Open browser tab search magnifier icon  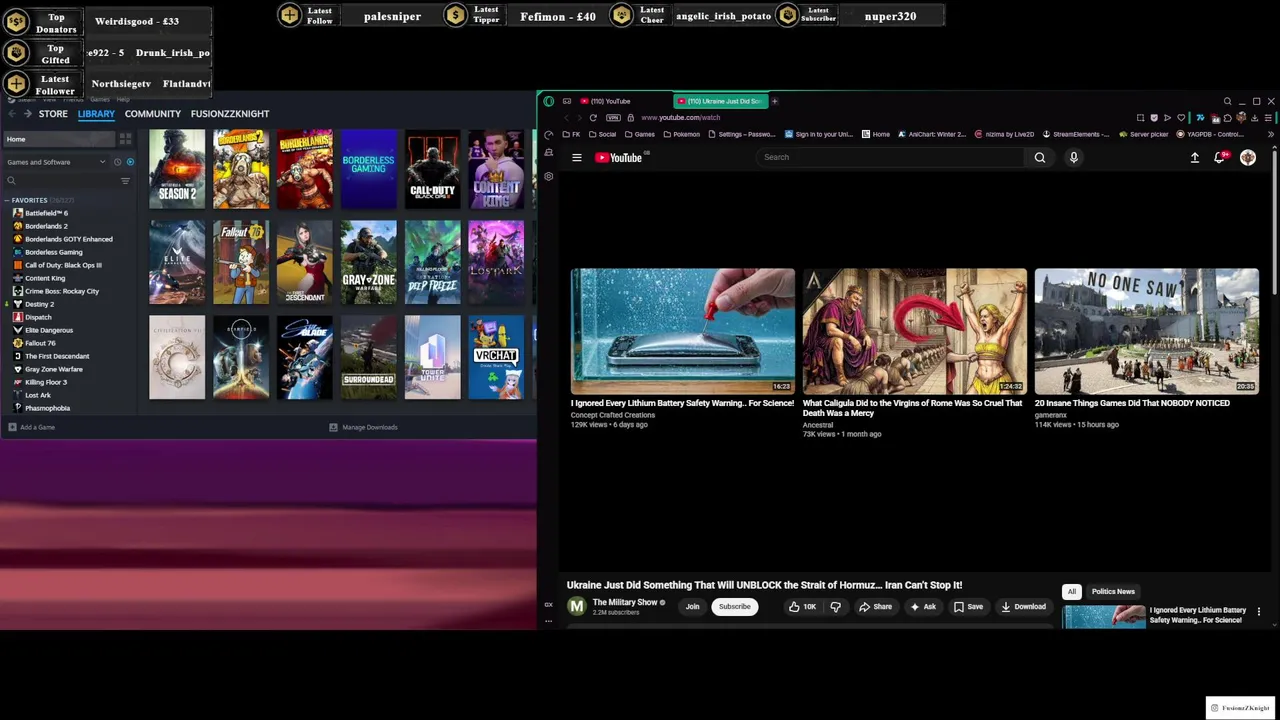tap(1227, 101)
